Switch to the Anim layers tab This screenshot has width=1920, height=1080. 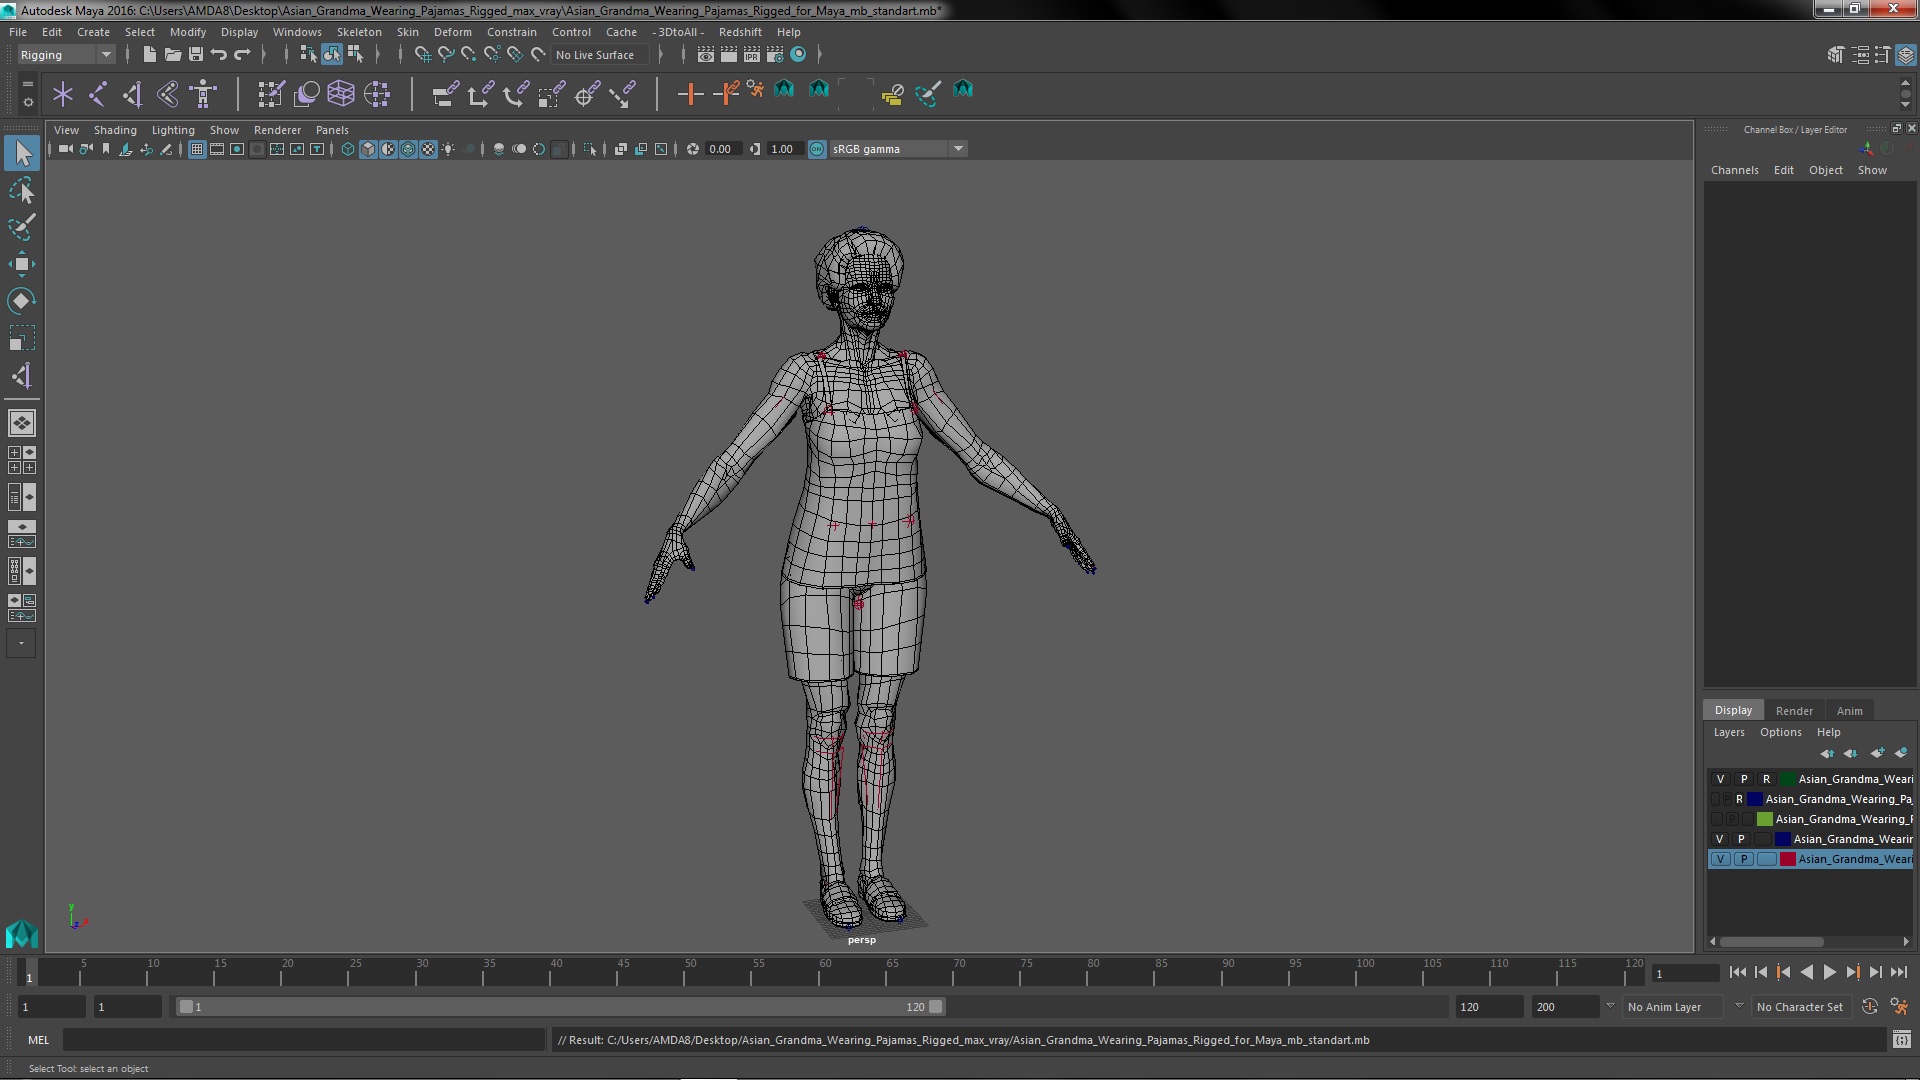click(1849, 711)
